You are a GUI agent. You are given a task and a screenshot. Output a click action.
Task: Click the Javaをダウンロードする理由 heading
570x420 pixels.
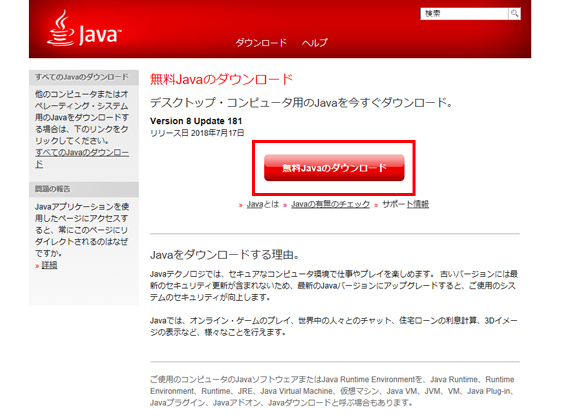pos(224,255)
